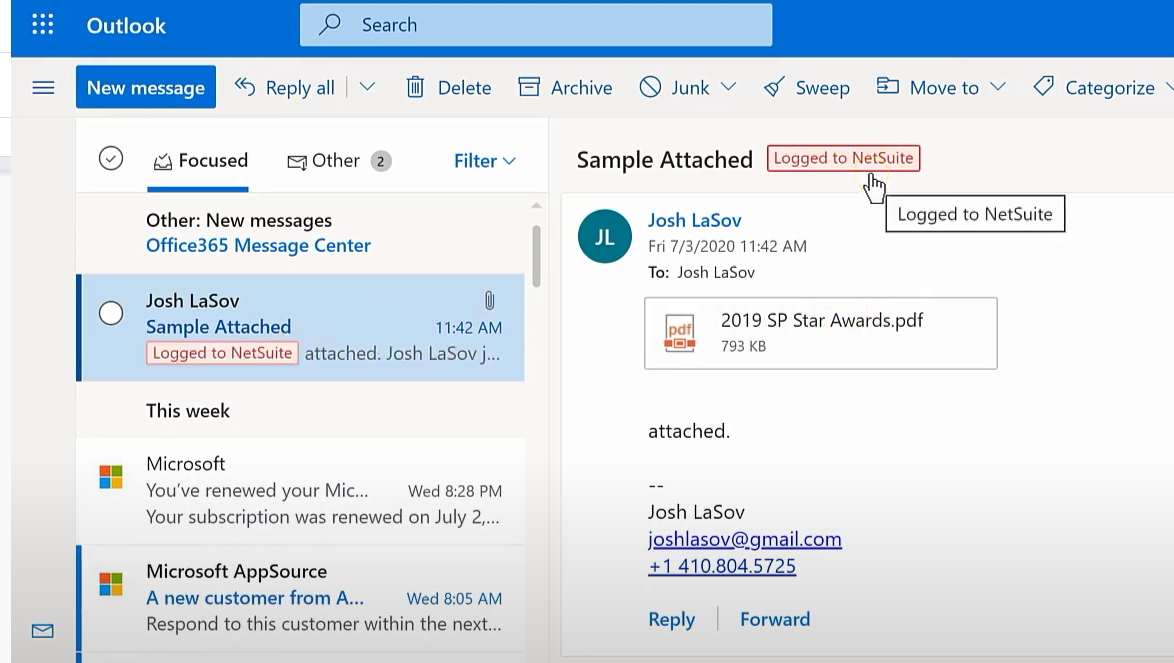The height and width of the screenshot is (663, 1174).
Task: Select the Josh LaSov email circle
Action: pyautogui.click(x=111, y=313)
